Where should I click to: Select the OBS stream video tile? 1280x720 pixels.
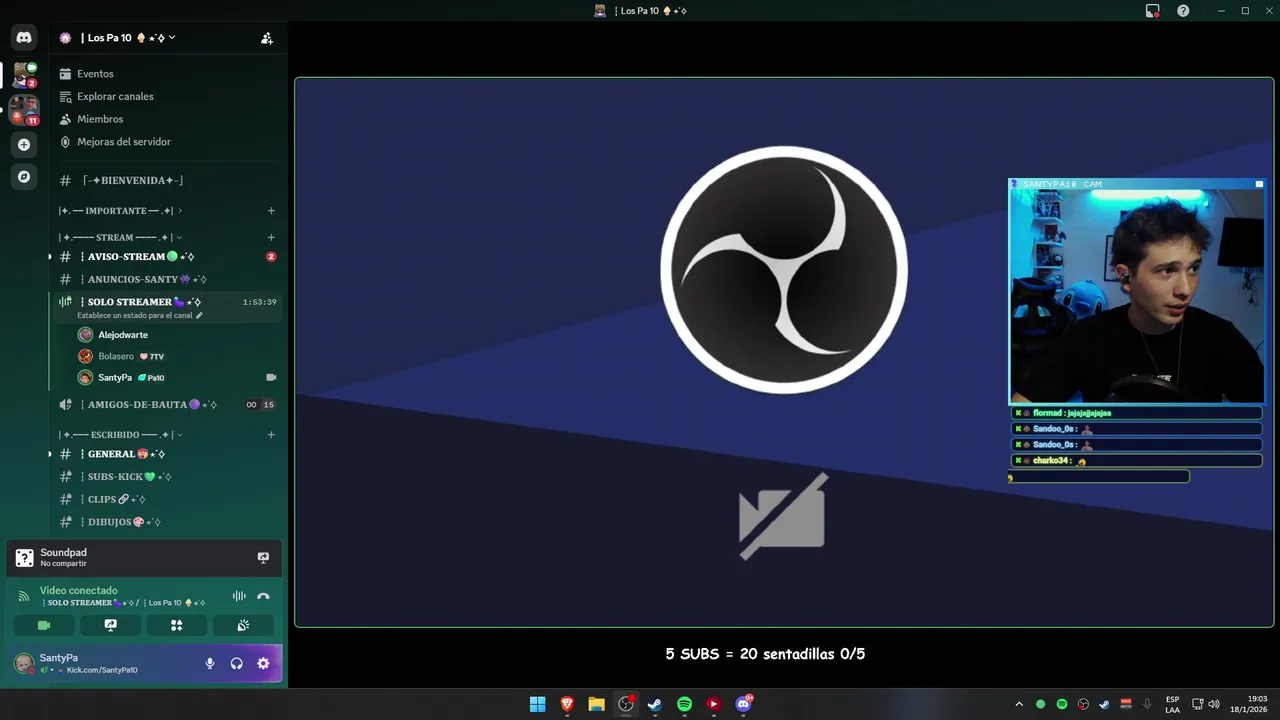click(784, 352)
